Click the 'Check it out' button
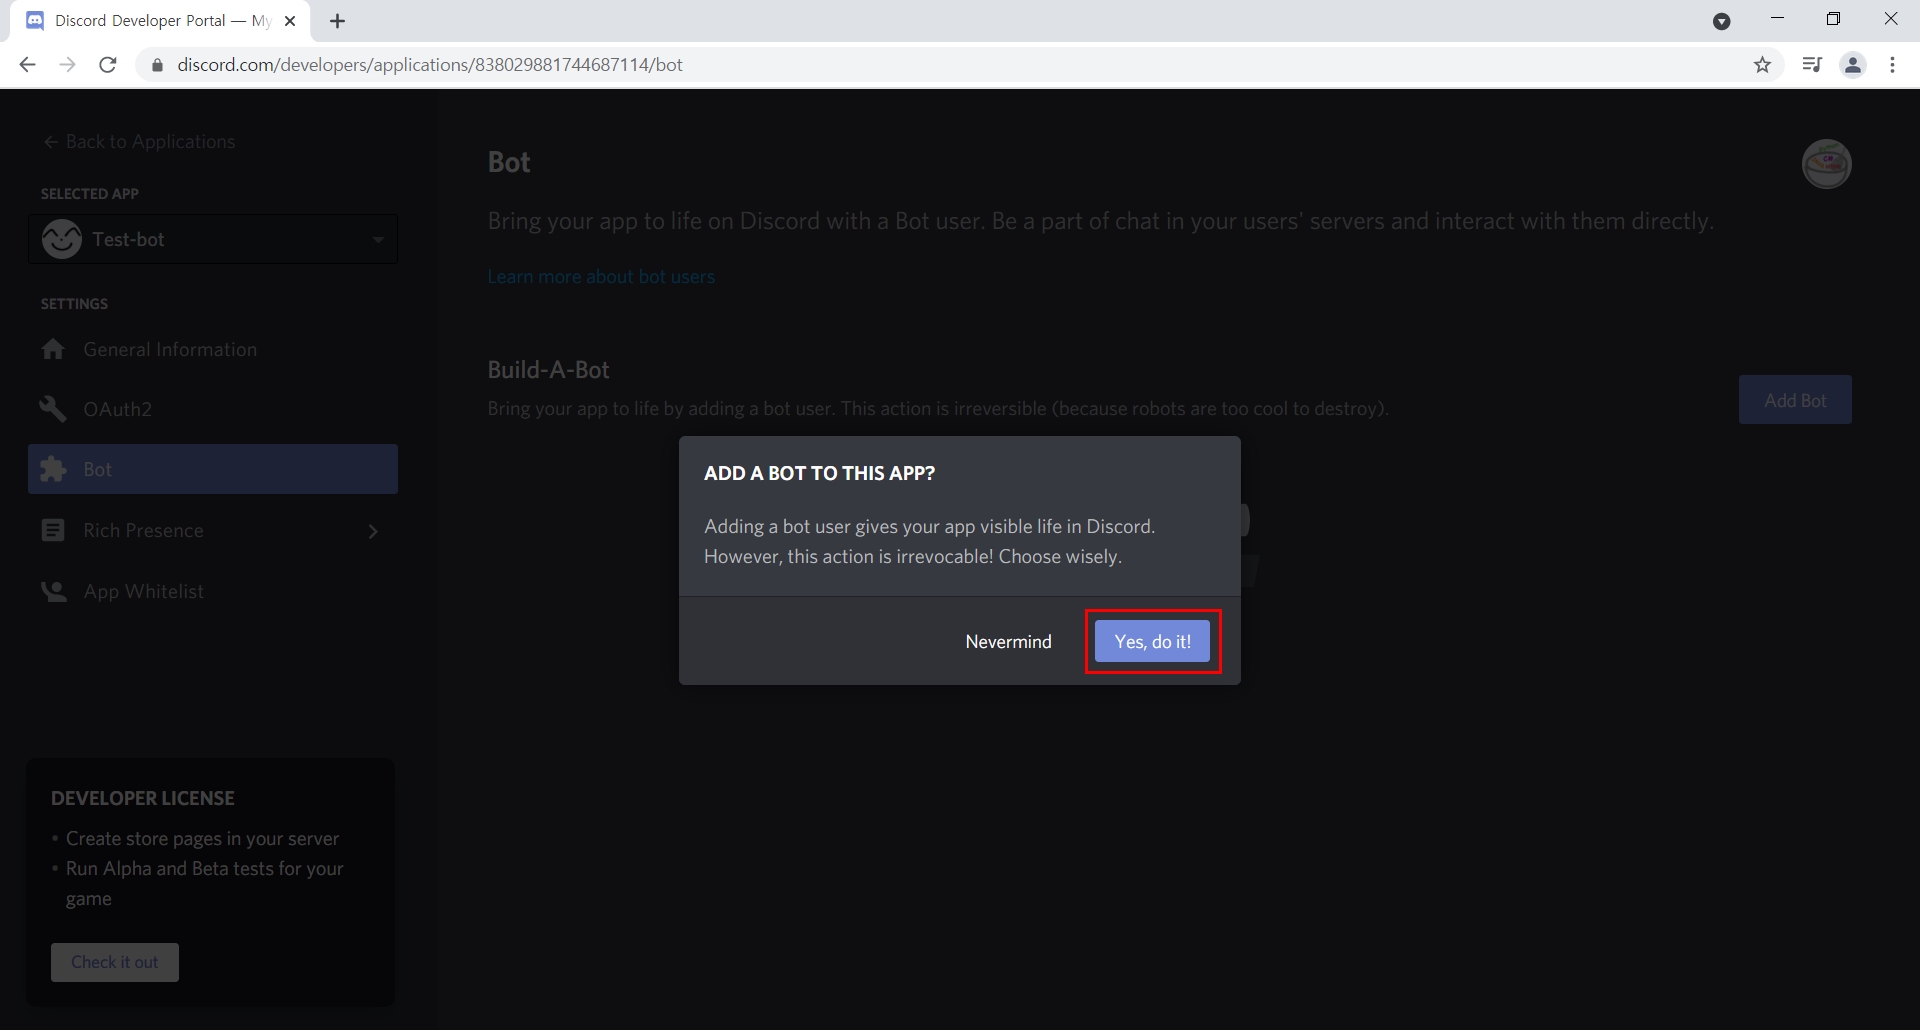The height and width of the screenshot is (1030, 1920). pyautogui.click(x=115, y=962)
